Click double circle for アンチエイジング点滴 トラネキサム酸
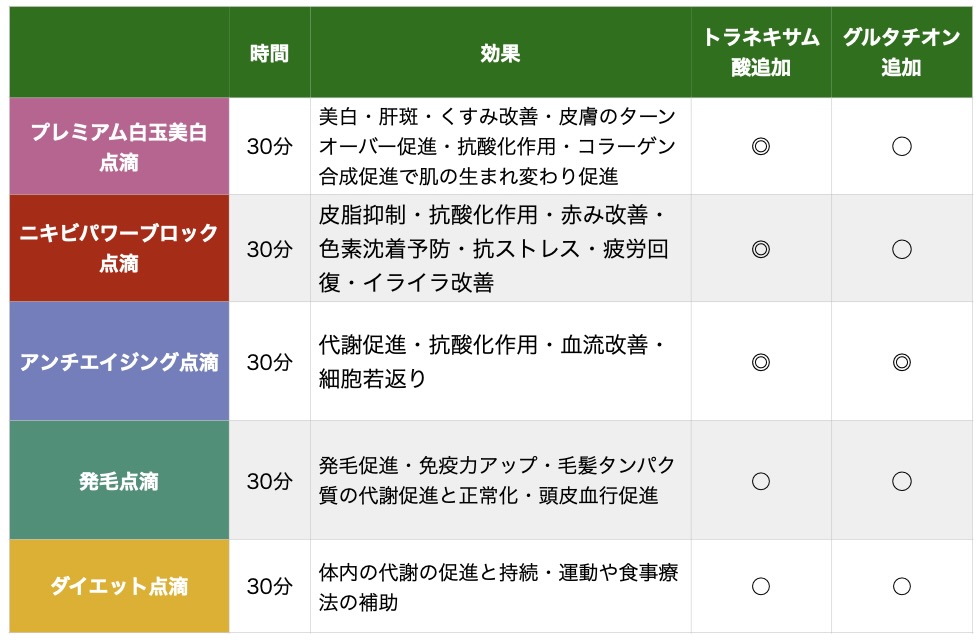Viewport: 980px width, 642px height. pyautogui.click(x=760, y=362)
